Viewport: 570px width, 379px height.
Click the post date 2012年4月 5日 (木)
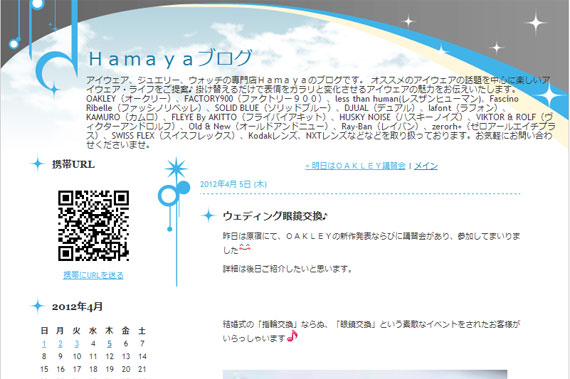click(233, 184)
